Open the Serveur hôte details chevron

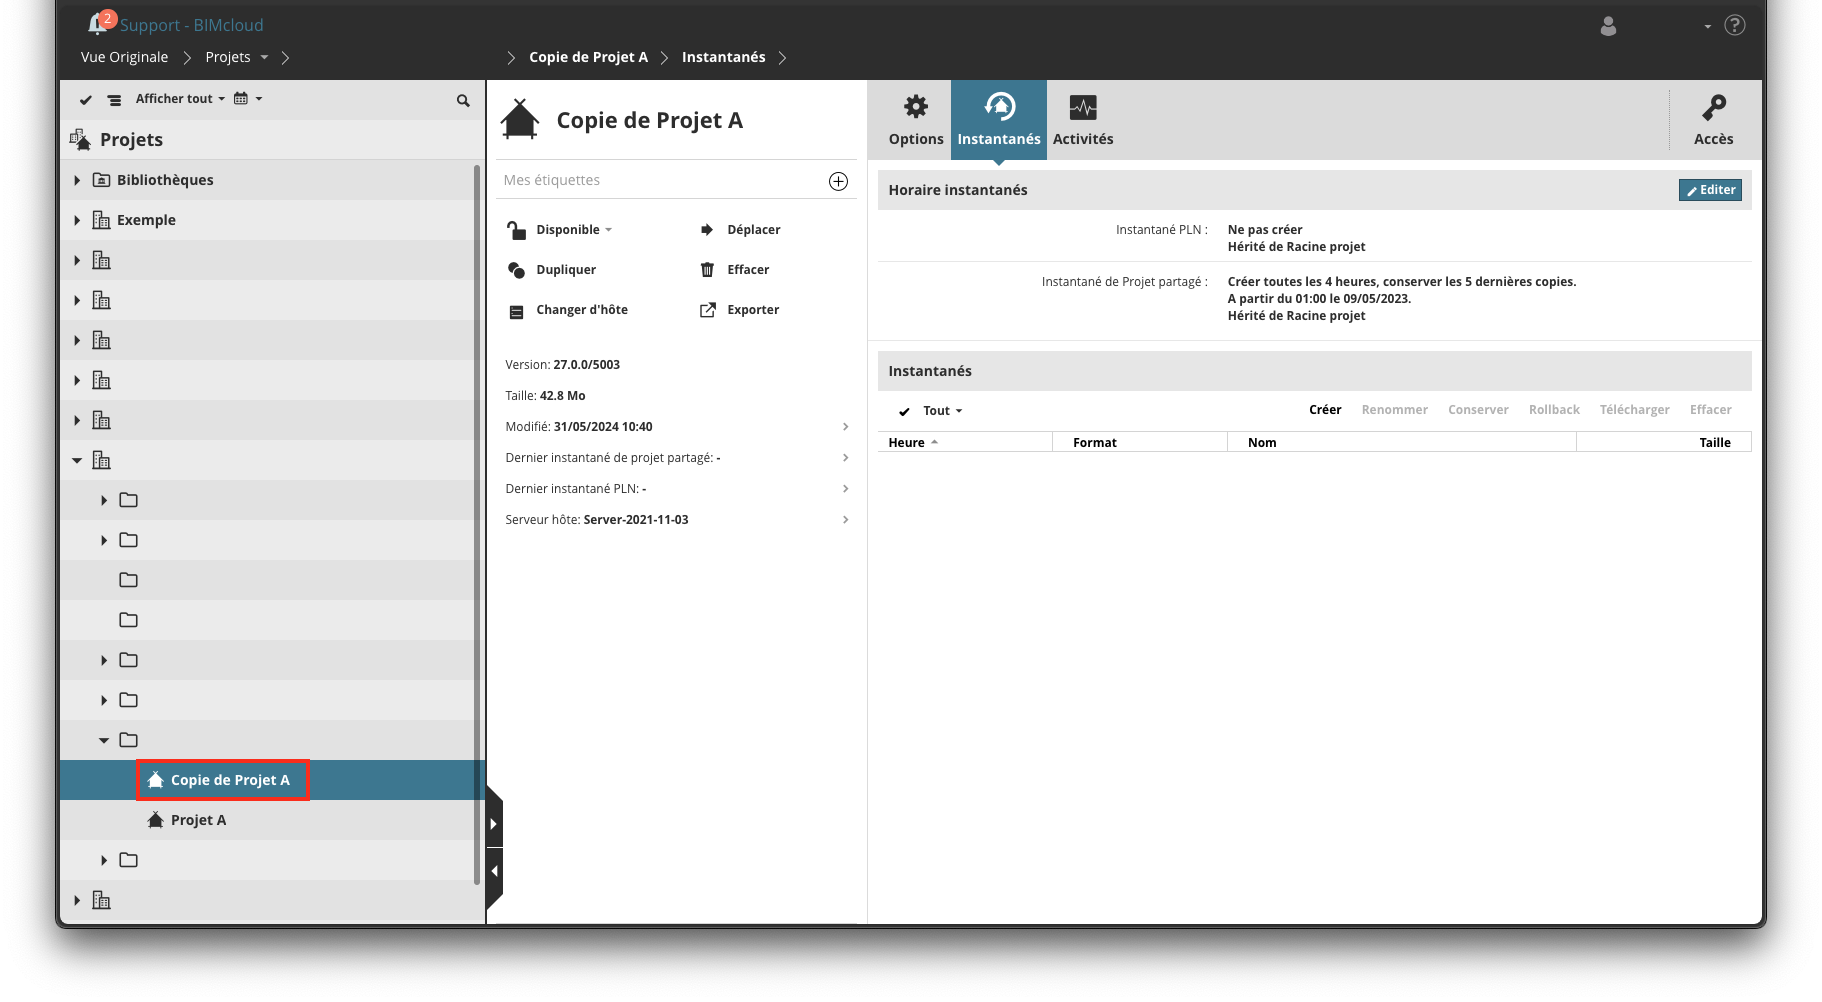click(846, 520)
